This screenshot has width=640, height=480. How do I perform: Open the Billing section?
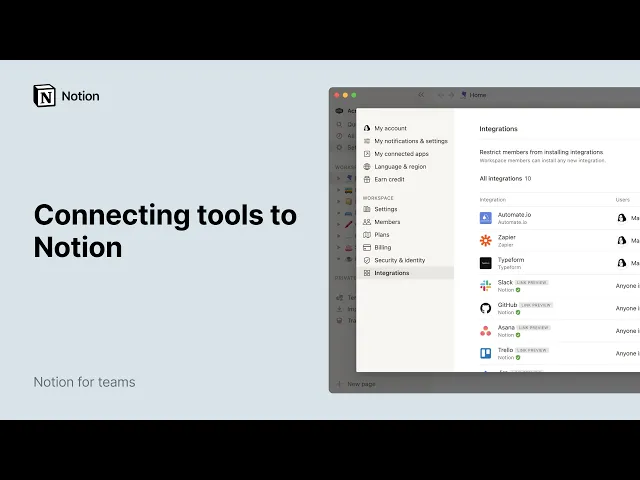(377, 247)
